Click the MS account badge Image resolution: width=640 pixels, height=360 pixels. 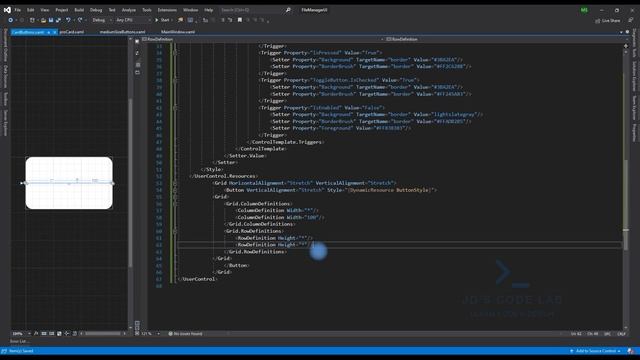click(x=584, y=10)
